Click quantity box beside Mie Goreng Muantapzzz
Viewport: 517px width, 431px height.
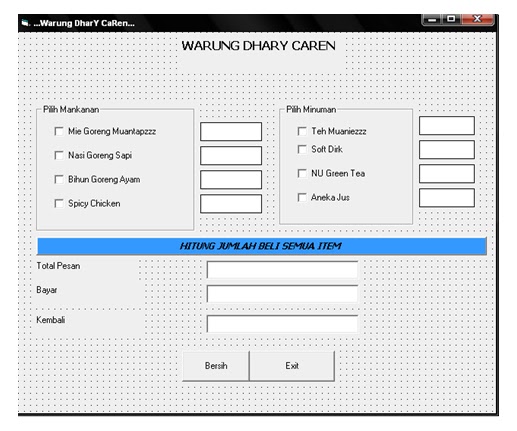[x=231, y=132]
